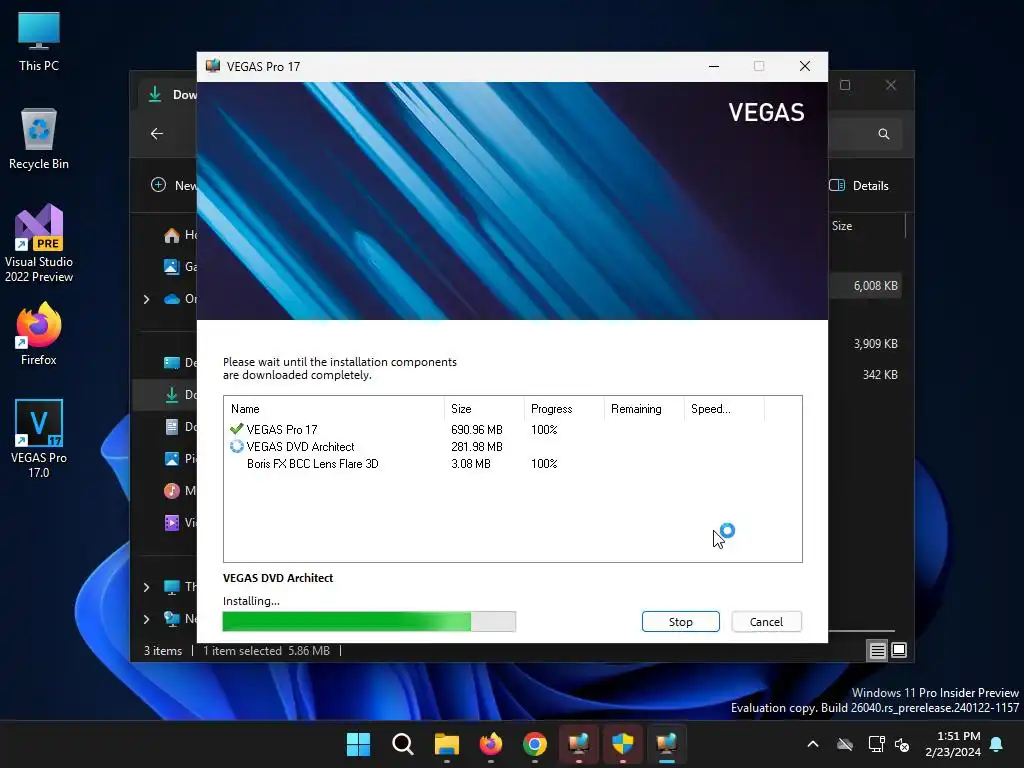Select the 3,909 KB file in File Explorer
Image resolution: width=1024 pixels, height=768 pixels.
tap(865, 344)
